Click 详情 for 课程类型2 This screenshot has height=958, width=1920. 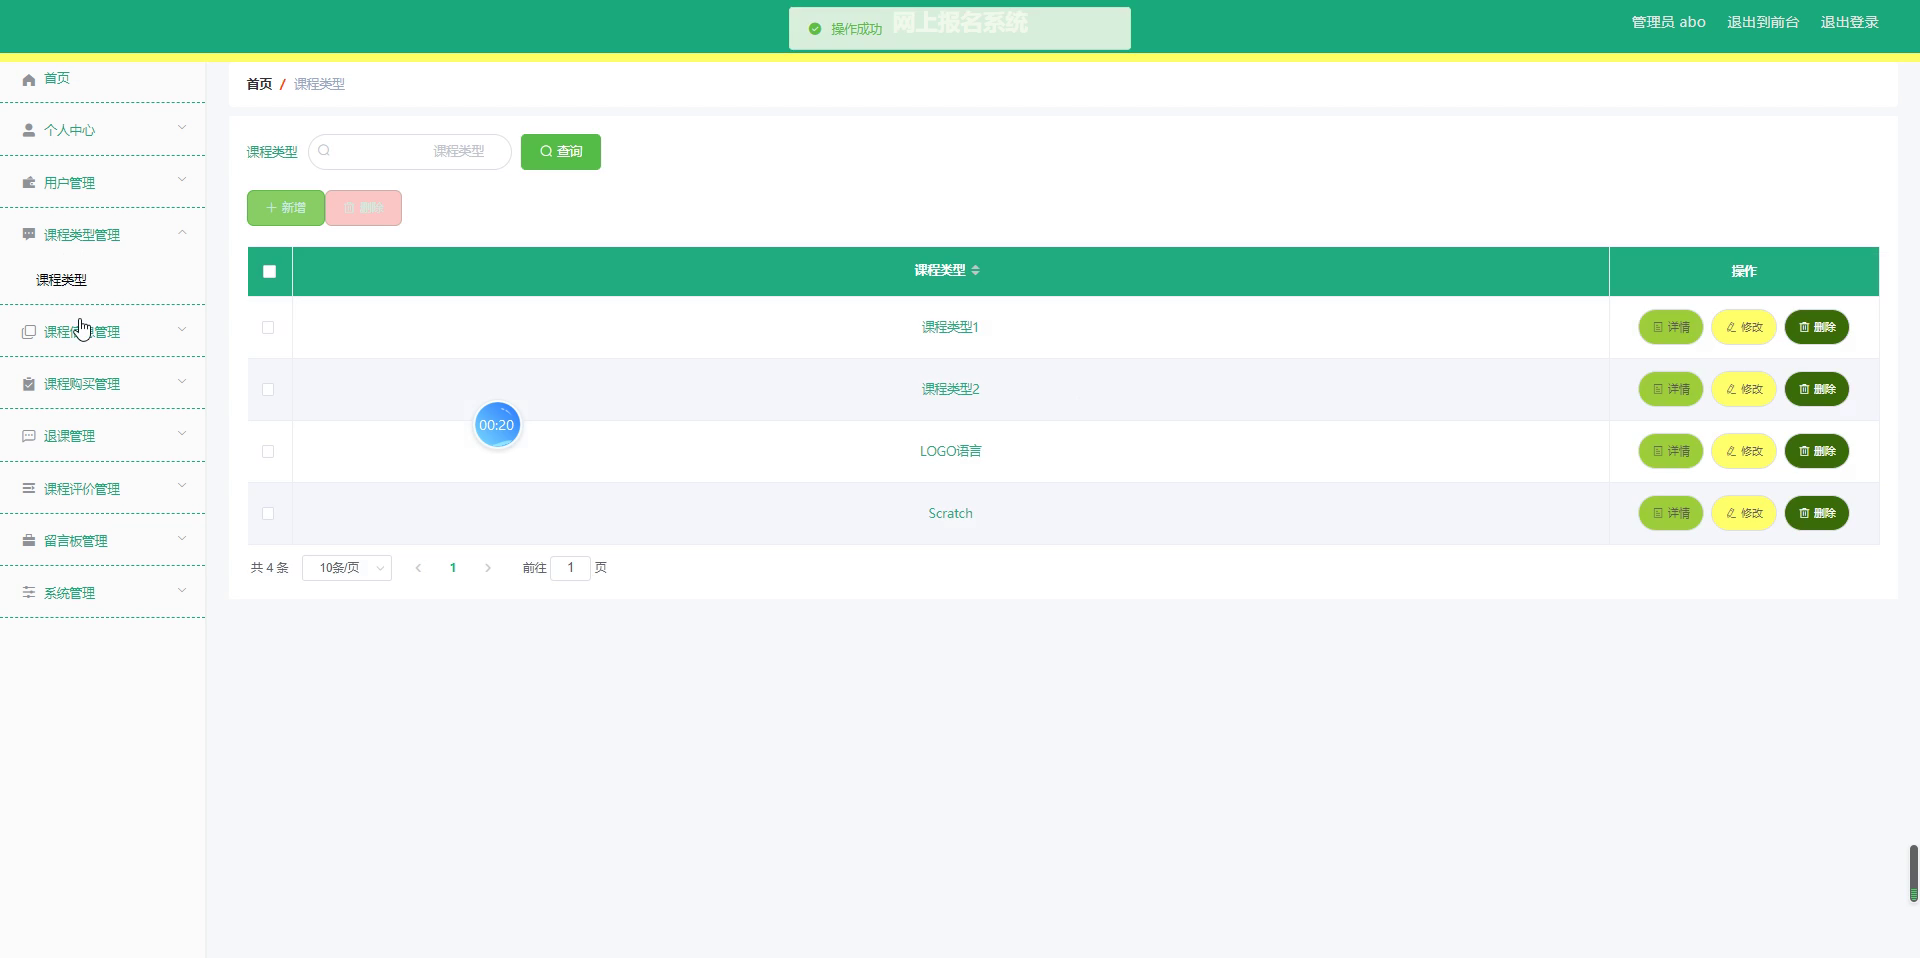pyautogui.click(x=1671, y=389)
